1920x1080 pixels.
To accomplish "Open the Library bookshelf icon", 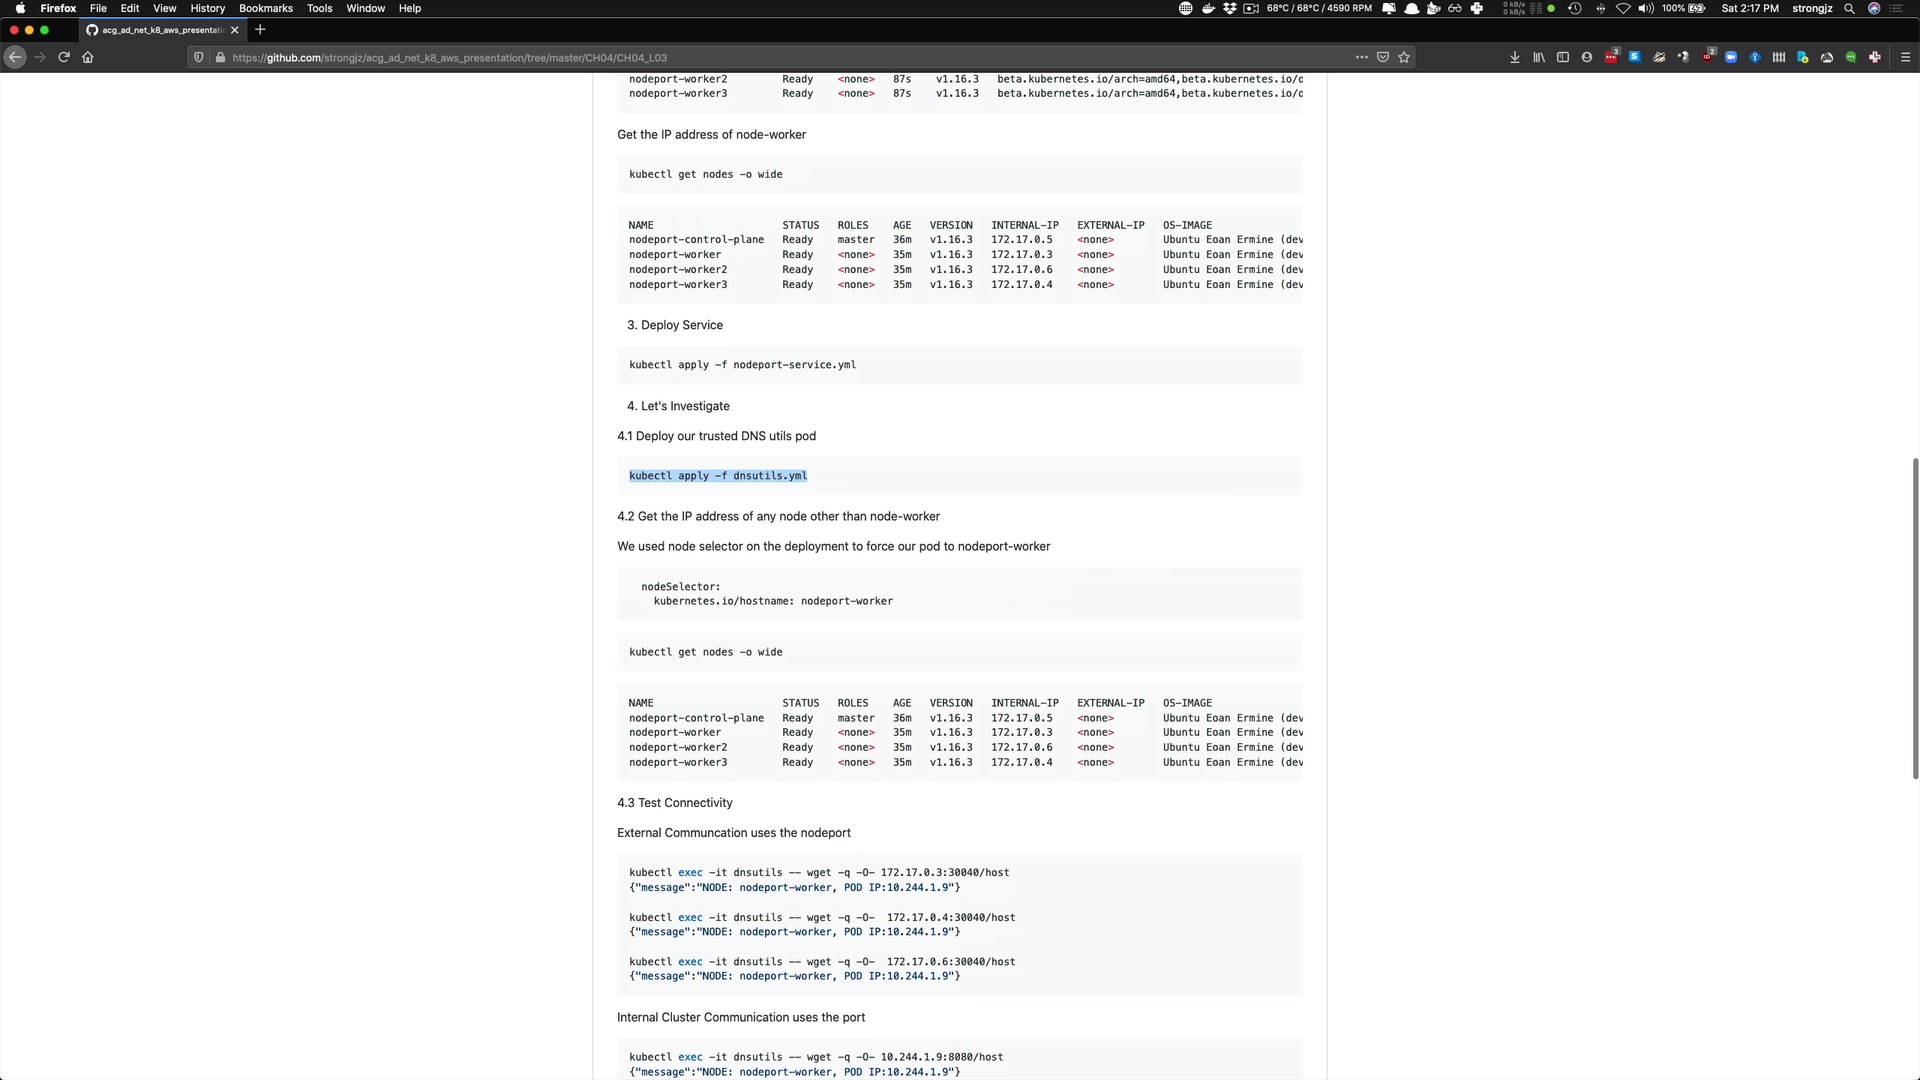I will pyautogui.click(x=1539, y=58).
